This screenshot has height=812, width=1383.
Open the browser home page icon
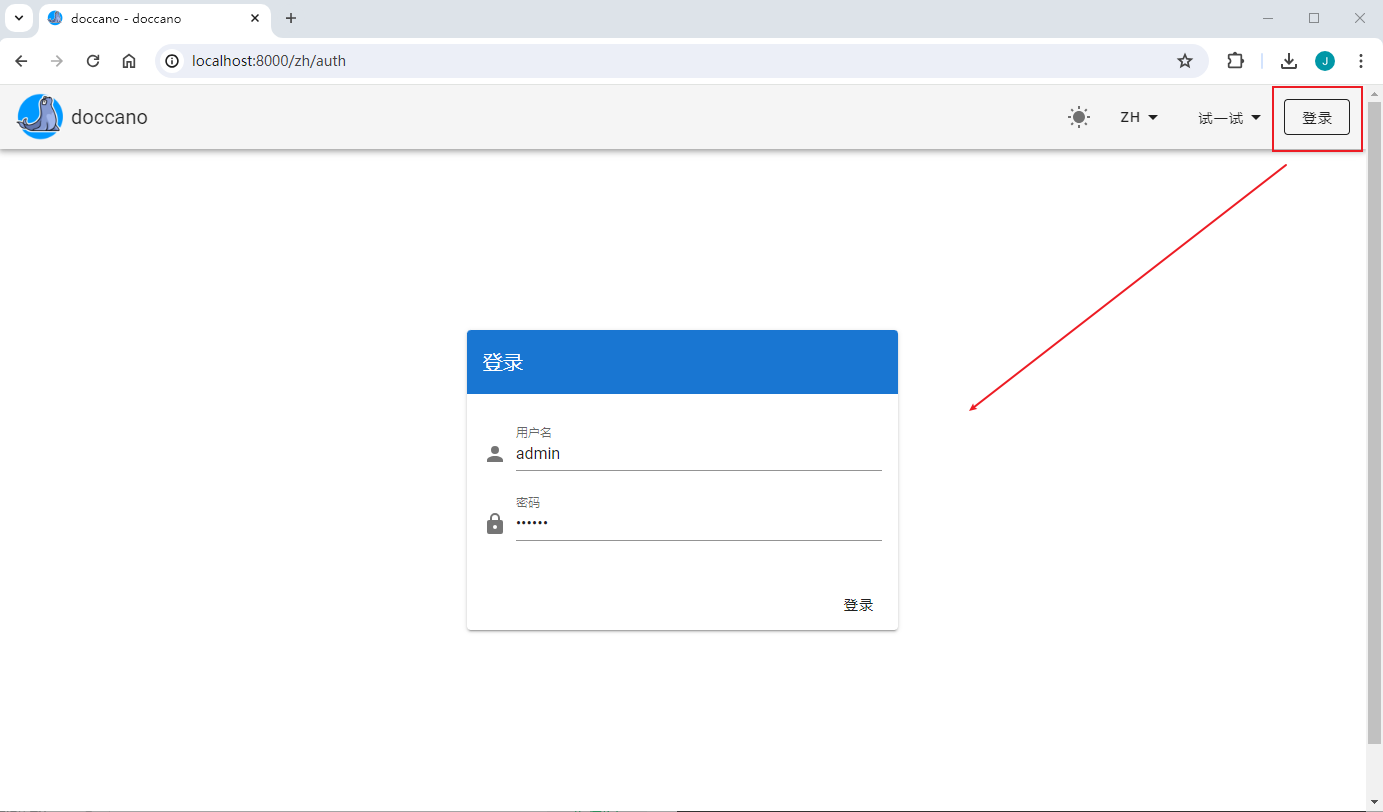coord(129,61)
